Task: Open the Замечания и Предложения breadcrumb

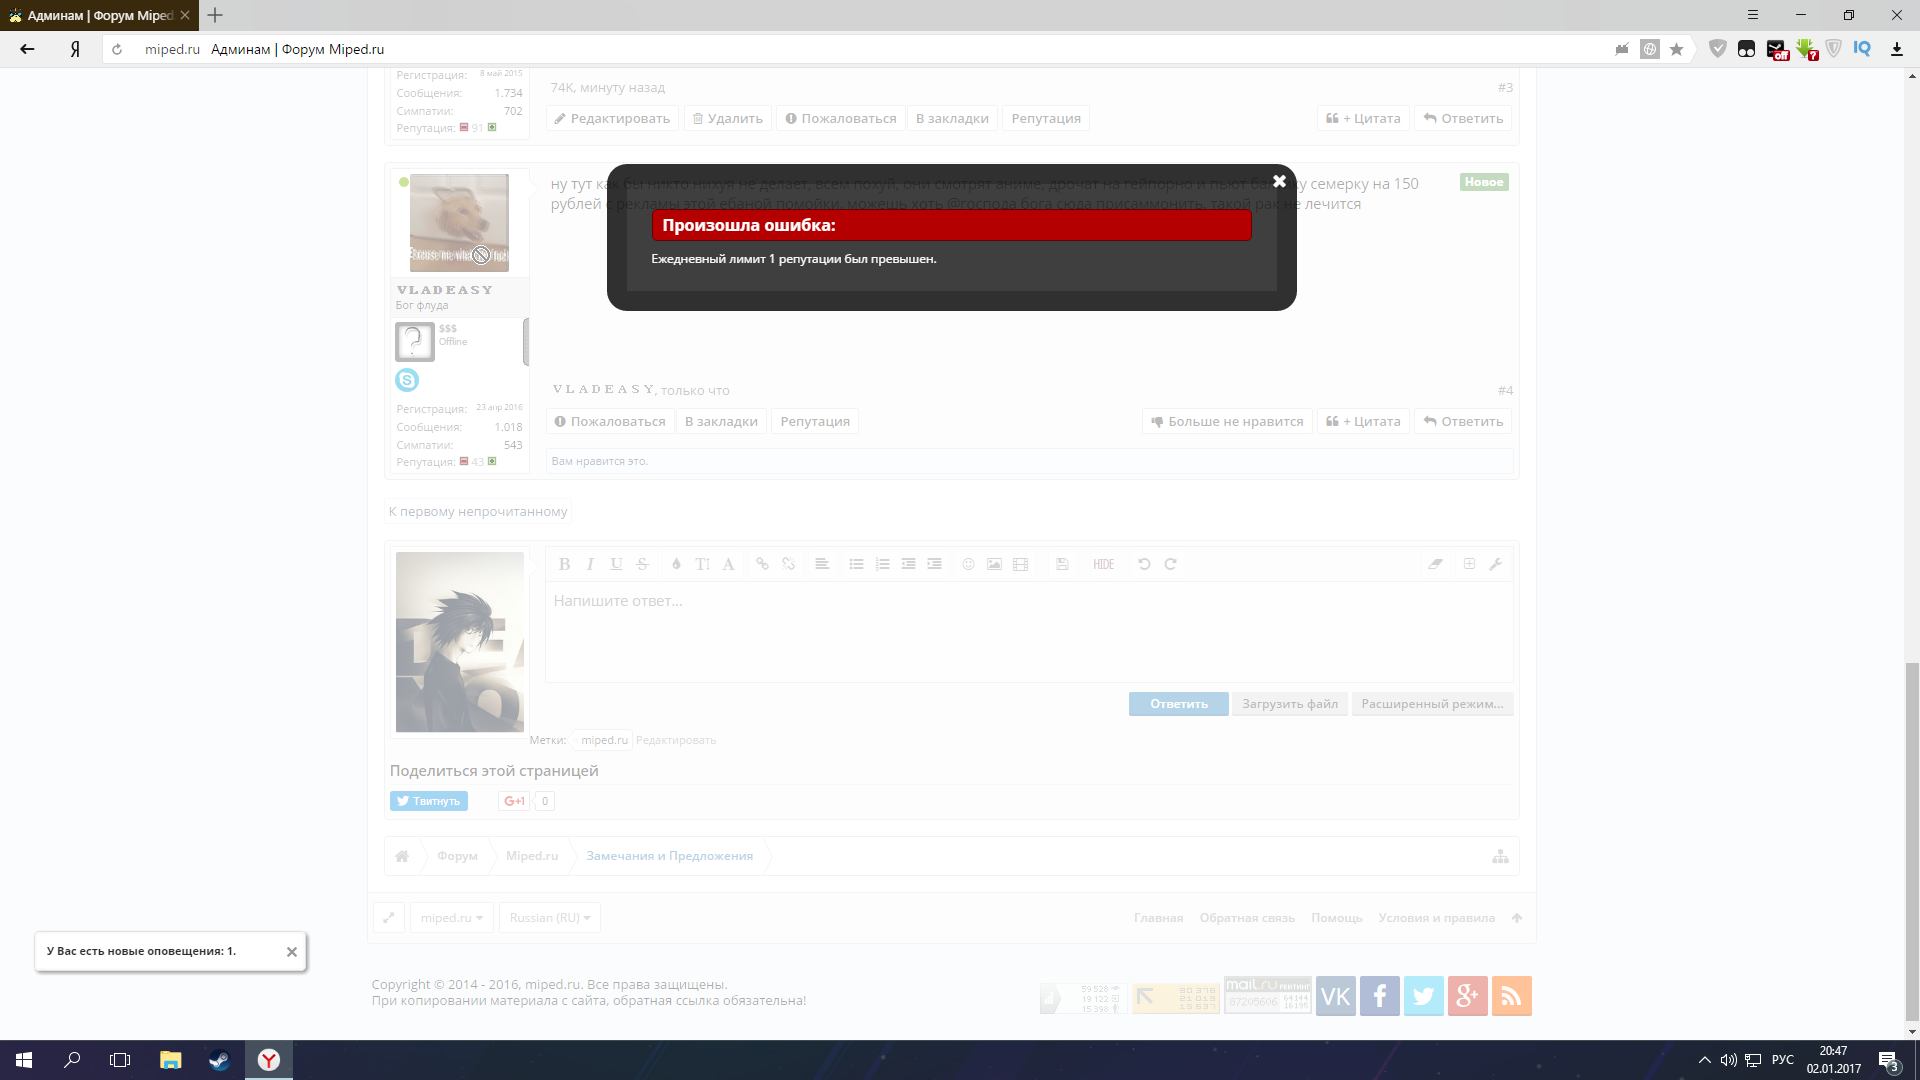Action: (670, 856)
